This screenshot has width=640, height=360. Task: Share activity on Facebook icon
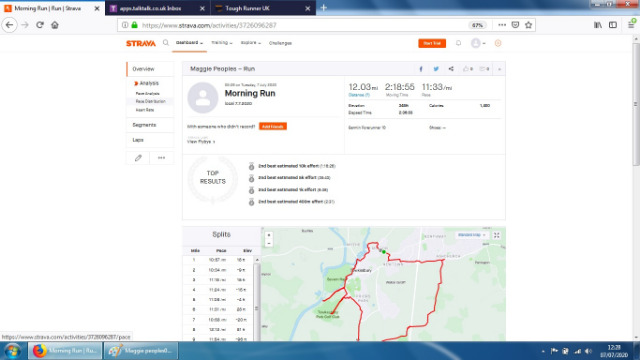point(421,69)
